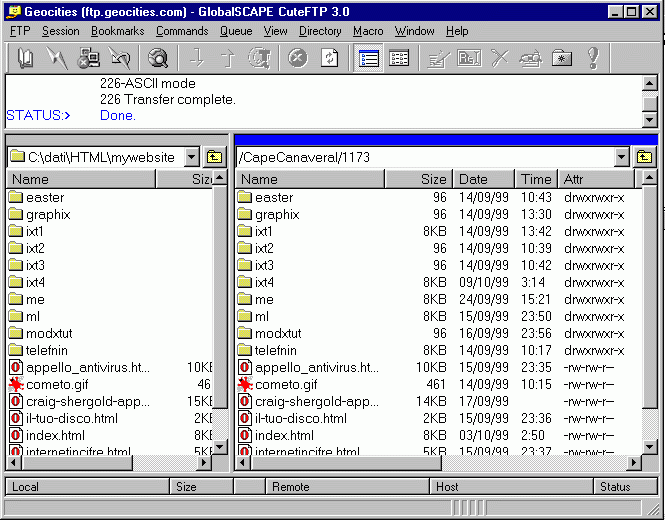Click the Upload arrow icon
The height and width of the screenshot is (520, 665).
coord(228,58)
